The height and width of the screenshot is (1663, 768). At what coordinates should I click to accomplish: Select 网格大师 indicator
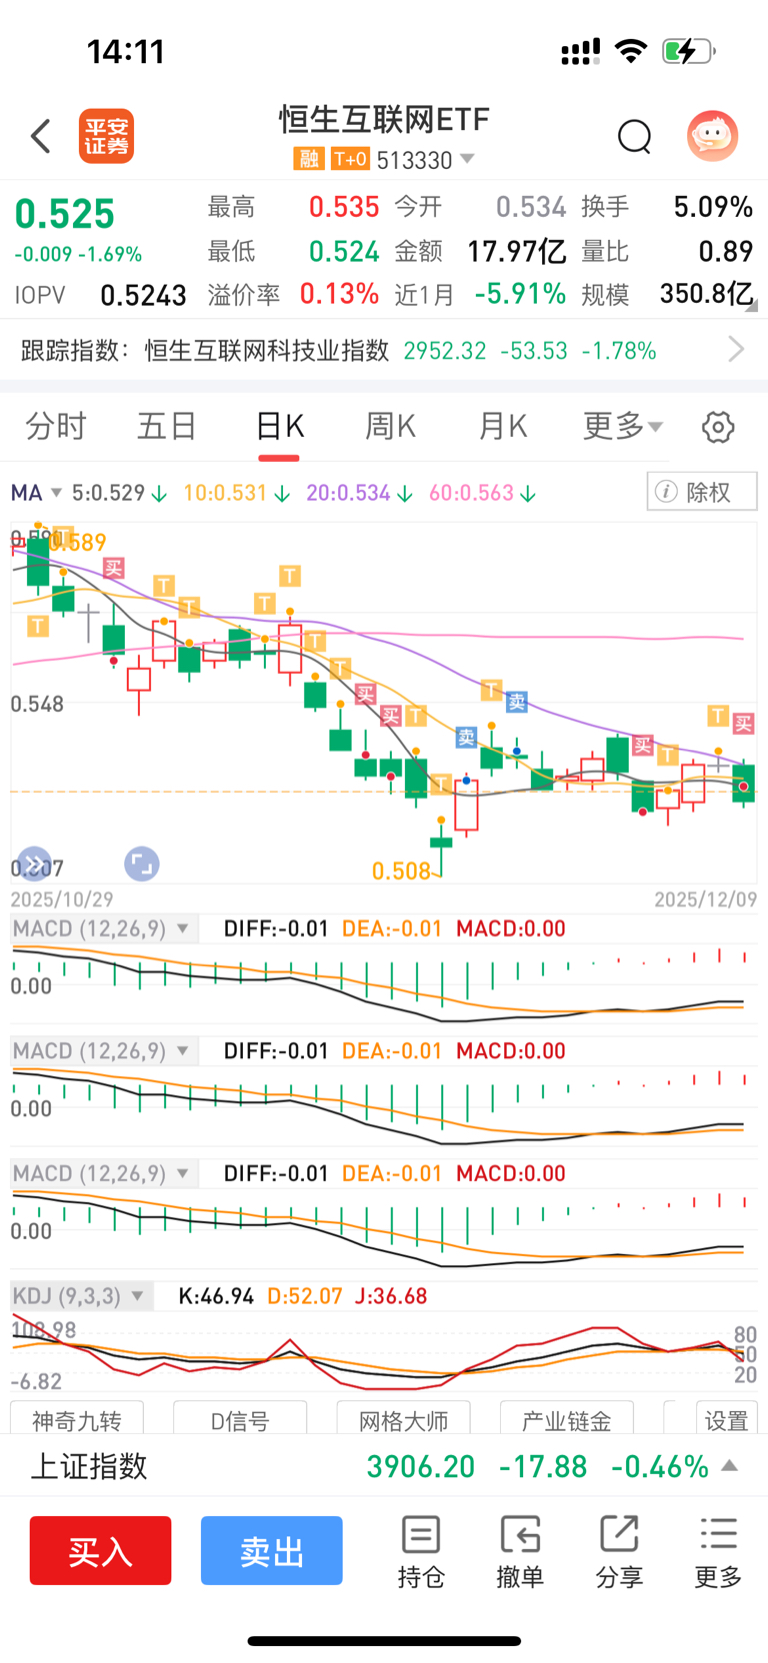pos(403,1419)
